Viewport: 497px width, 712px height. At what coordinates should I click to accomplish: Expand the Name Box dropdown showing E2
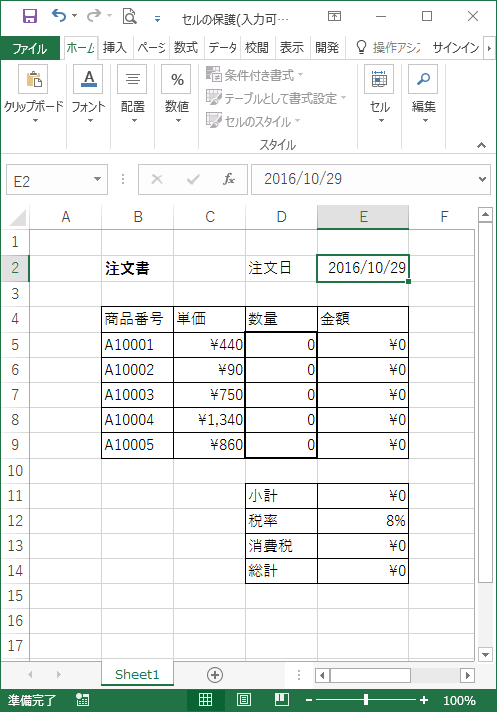[x=97, y=179]
